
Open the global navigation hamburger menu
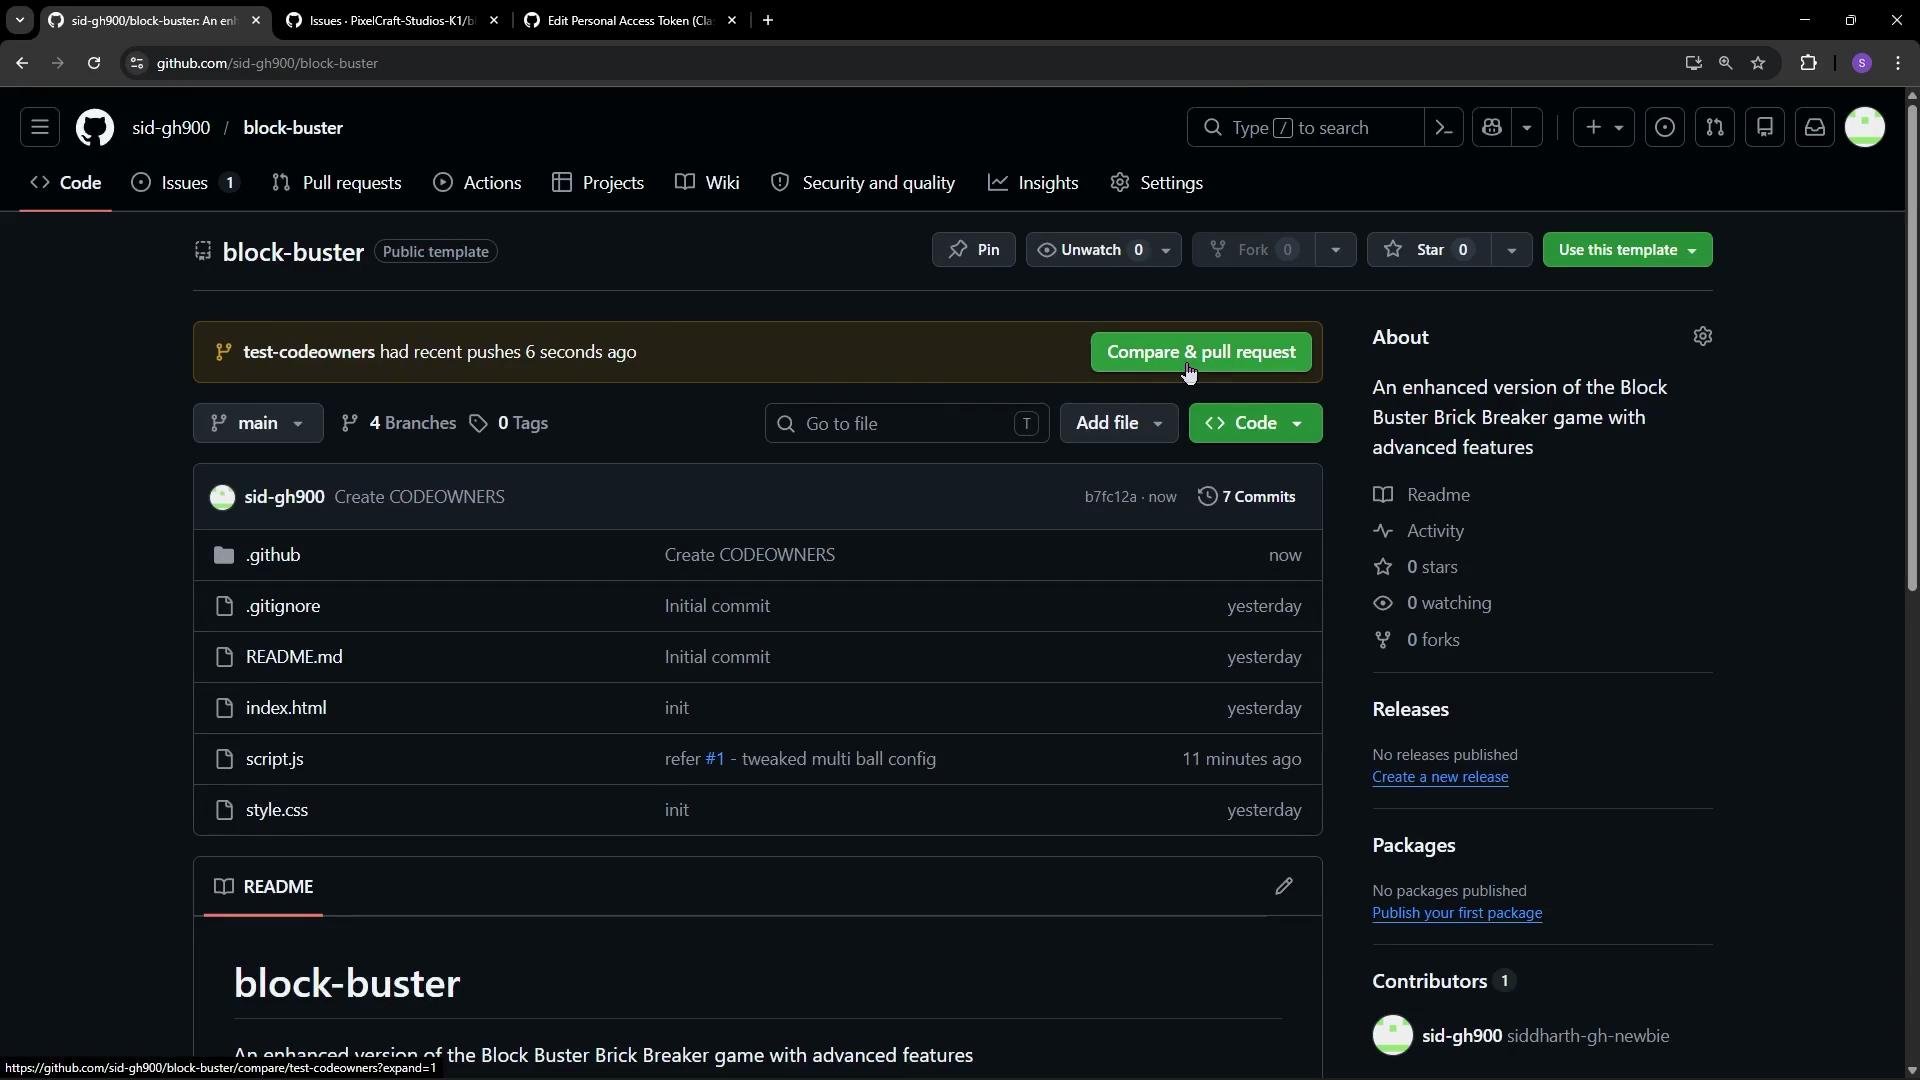click(40, 128)
